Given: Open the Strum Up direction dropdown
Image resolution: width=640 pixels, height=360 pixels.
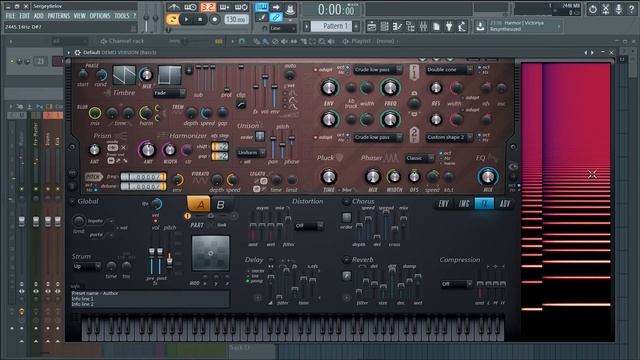Looking at the screenshot, I should click(87, 267).
